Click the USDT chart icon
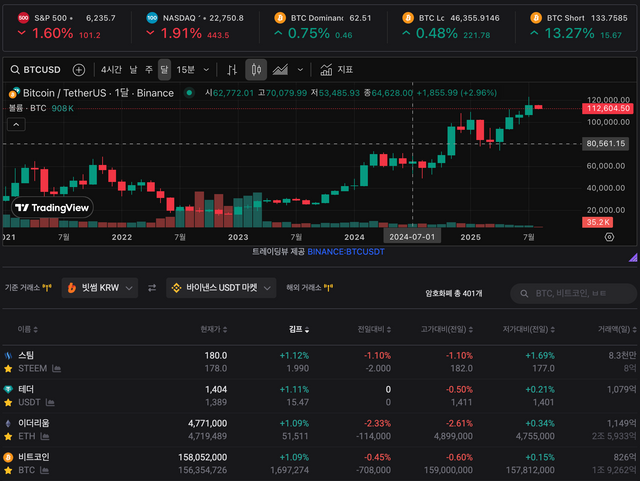Image resolution: width=640 pixels, height=481 pixels. coord(50,403)
